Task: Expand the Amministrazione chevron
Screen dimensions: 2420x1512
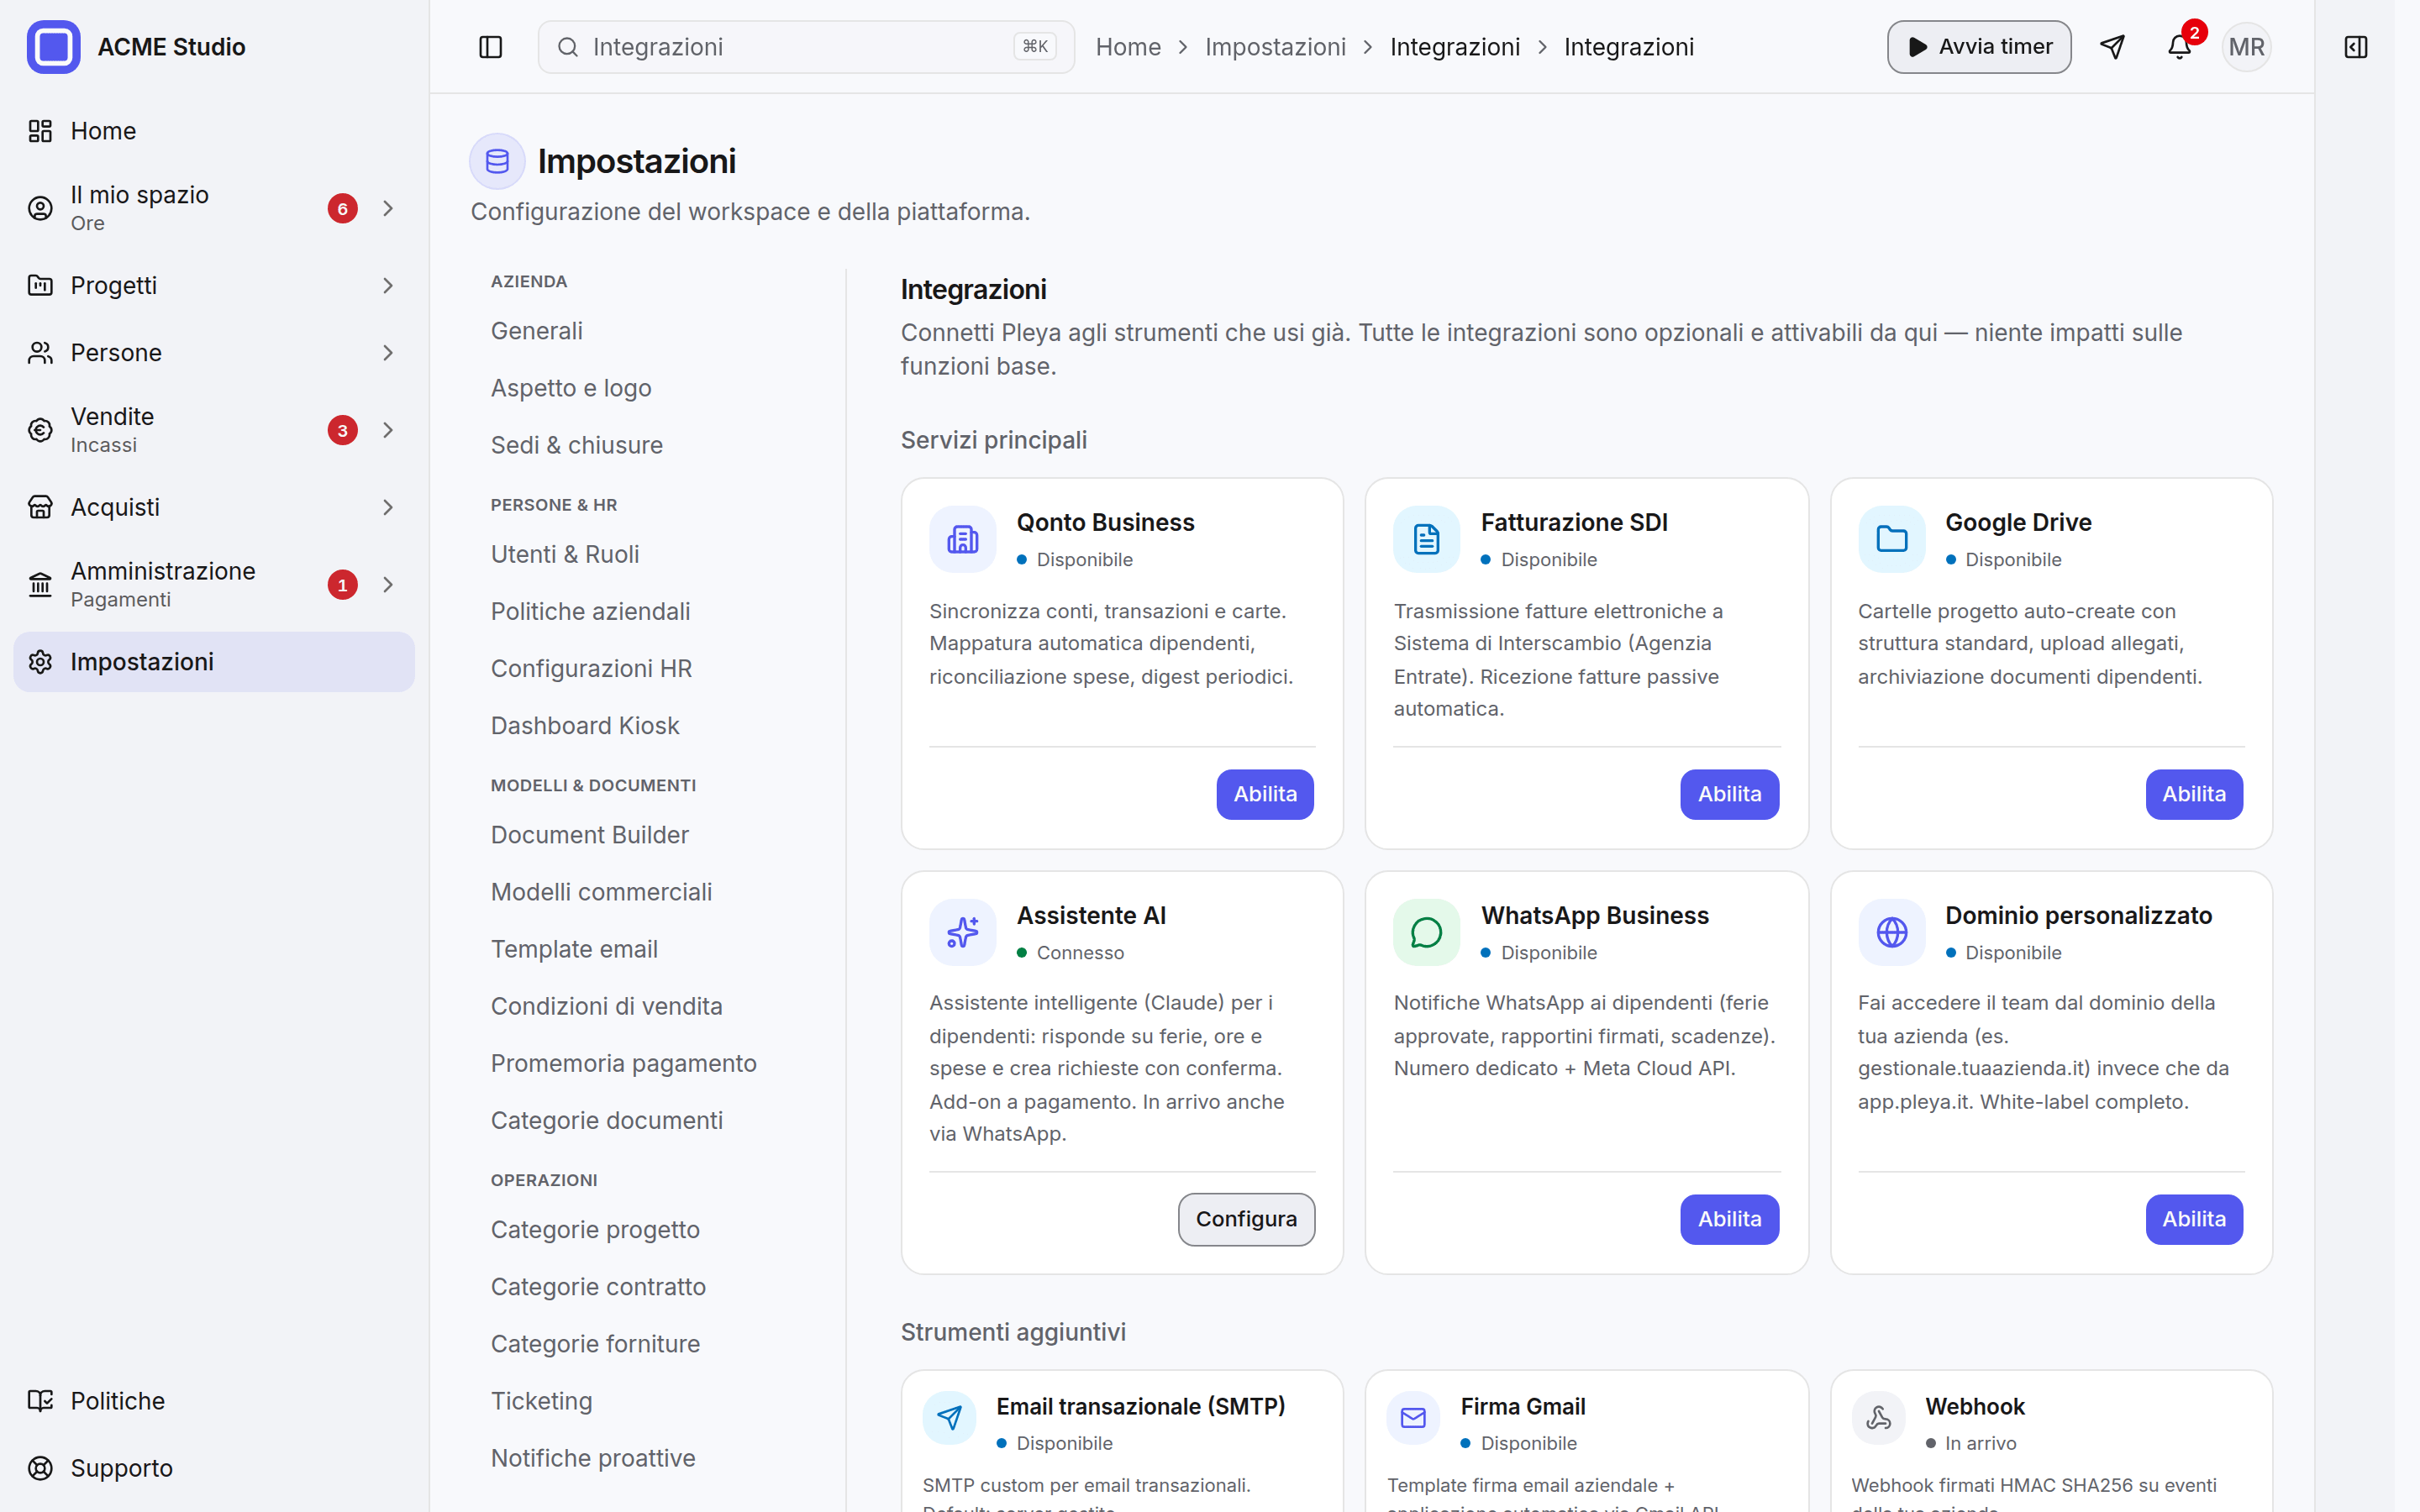Action: tap(388, 584)
